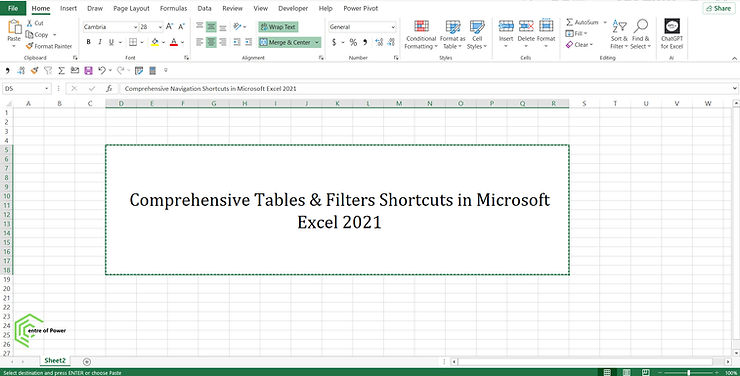Click the sigma icon in Quick Access Toolbar
Viewport: 740px width, 376px height.
pyautogui.click(x=61, y=70)
